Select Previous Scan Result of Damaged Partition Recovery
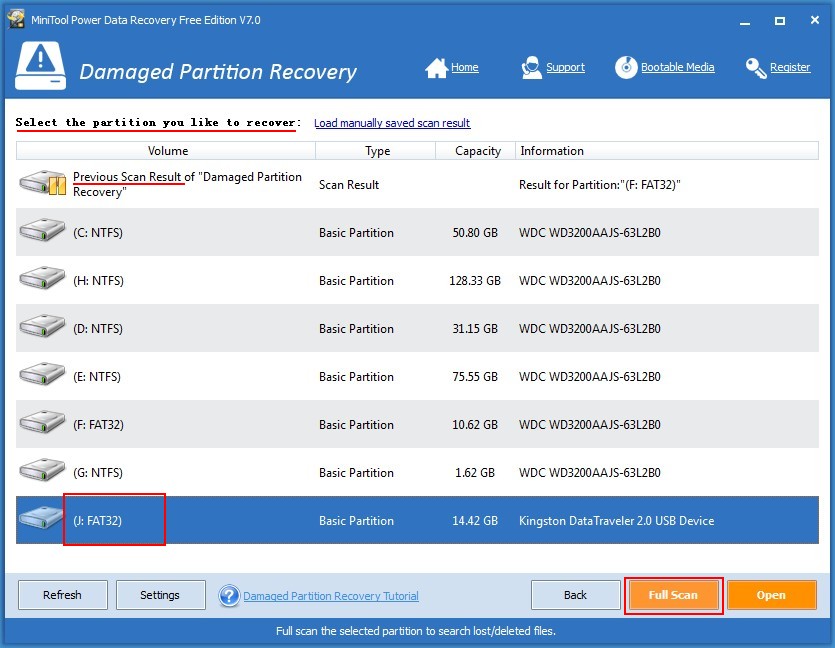The height and width of the screenshot is (648, 835). point(187,184)
